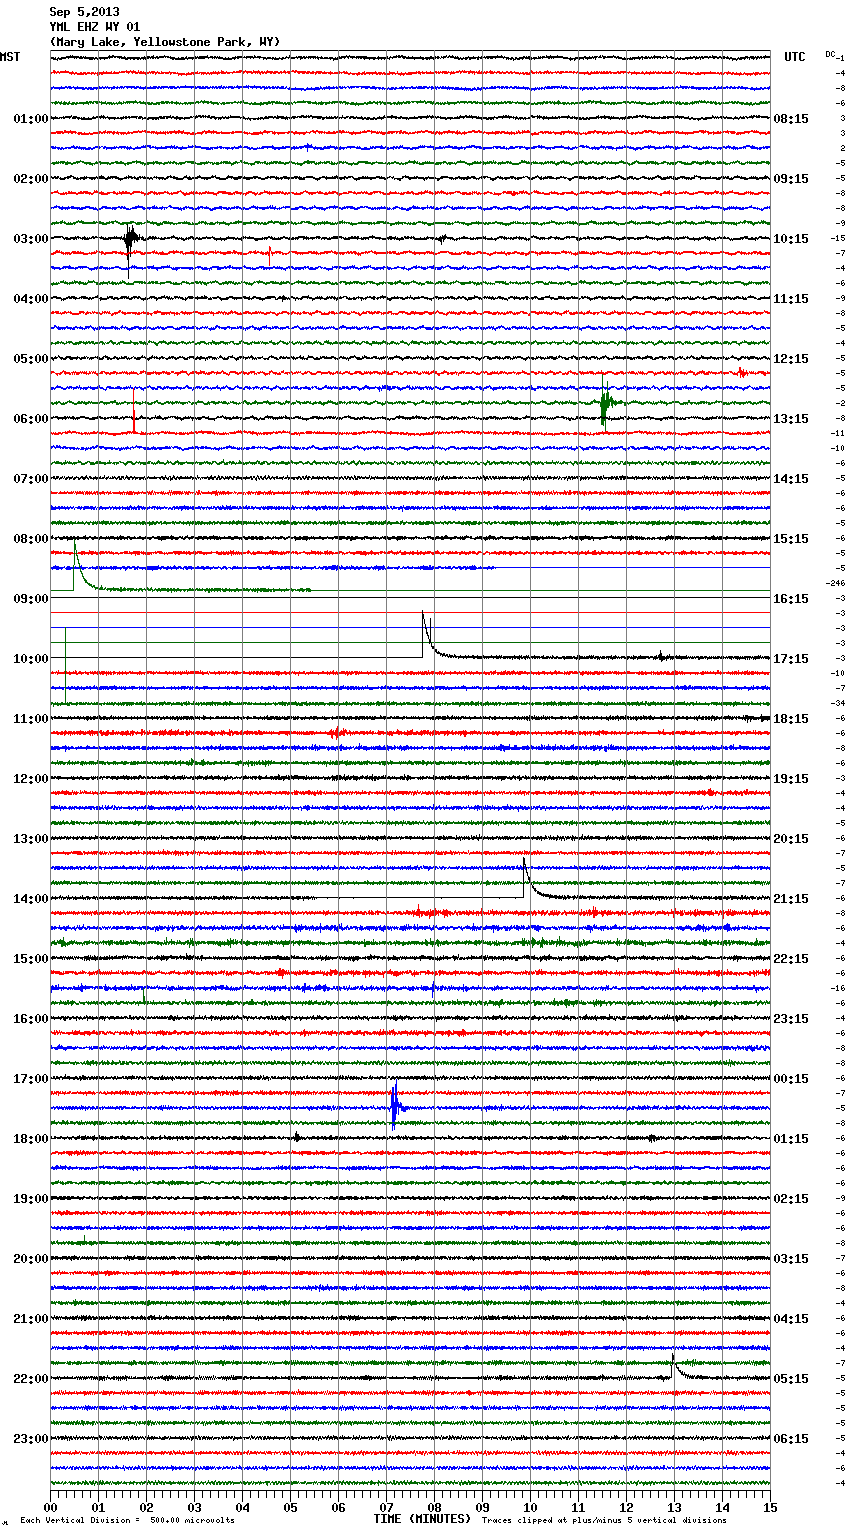Select the 14:00 MST time label
The image size is (850, 1534).
[31, 899]
